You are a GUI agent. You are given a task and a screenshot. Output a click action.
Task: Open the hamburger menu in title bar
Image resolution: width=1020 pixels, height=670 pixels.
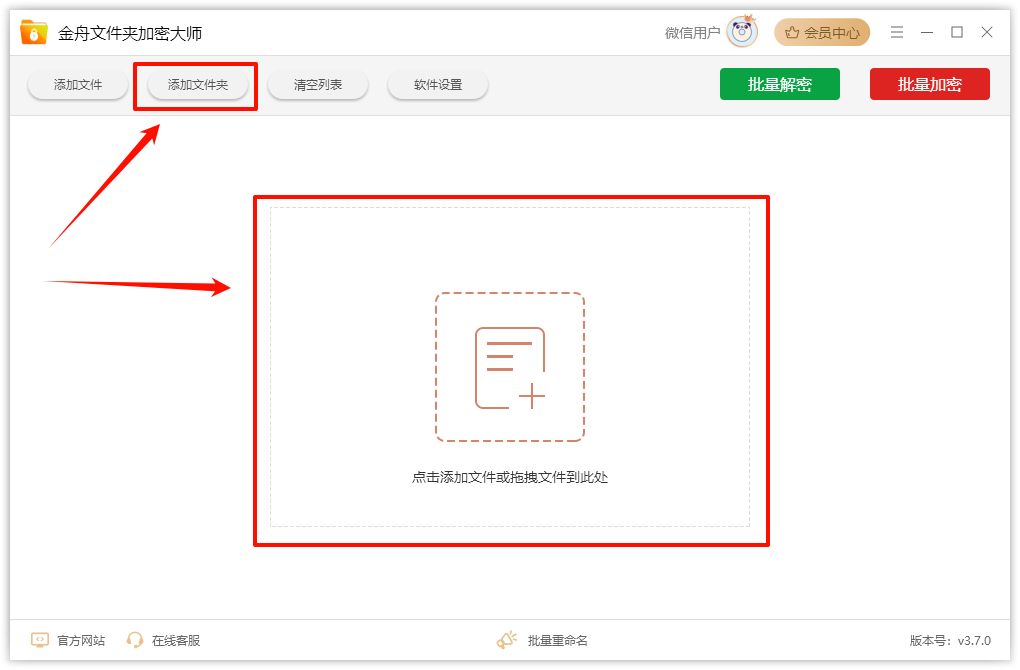[x=897, y=33]
